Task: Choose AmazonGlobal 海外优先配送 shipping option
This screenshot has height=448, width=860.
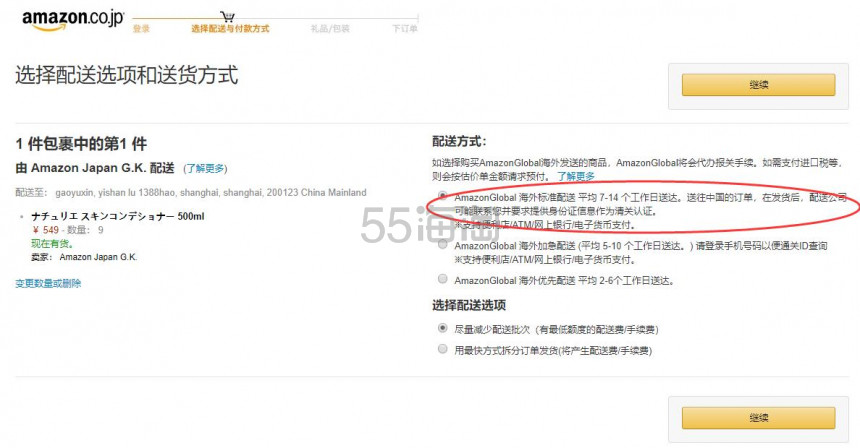Action: click(443, 280)
